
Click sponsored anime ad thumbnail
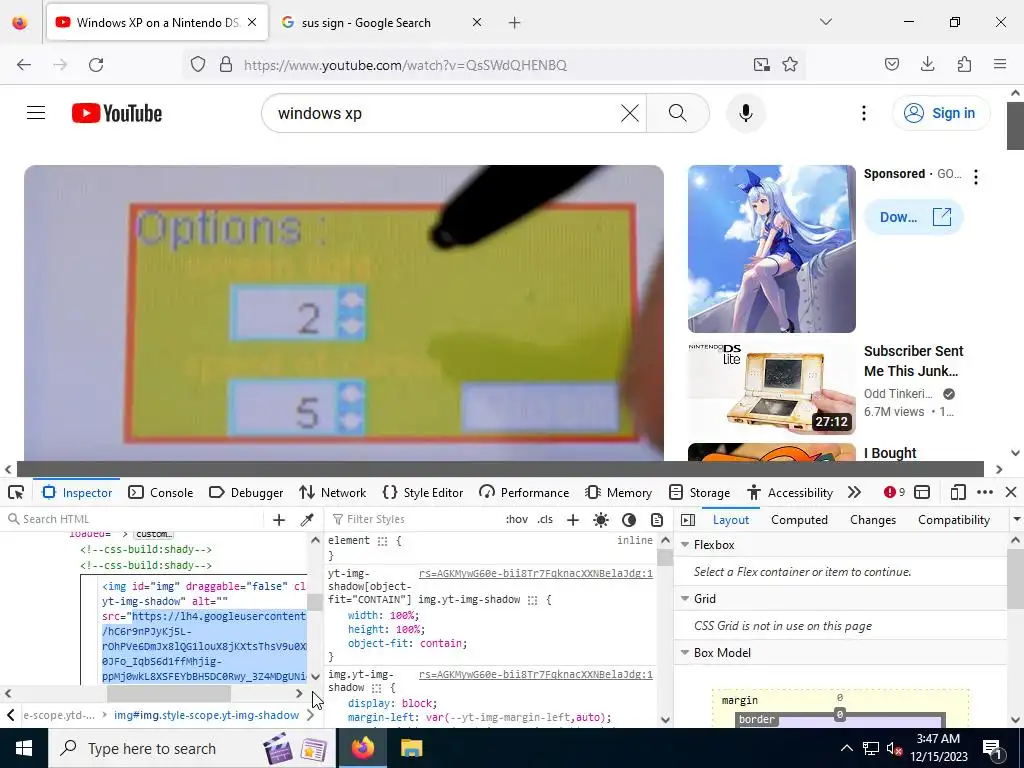tap(772, 249)
